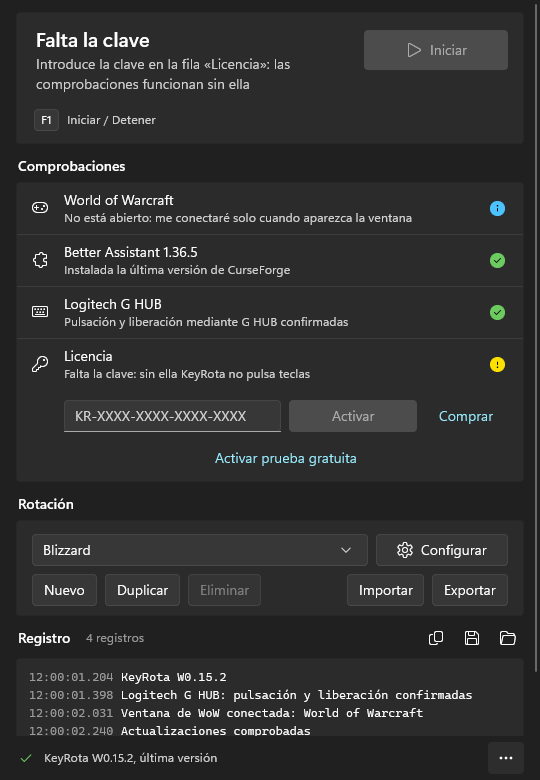This screenshot has height=780, width=540.
Task: Click the Duplicar rotation button
Action: [x=143, y=590]
